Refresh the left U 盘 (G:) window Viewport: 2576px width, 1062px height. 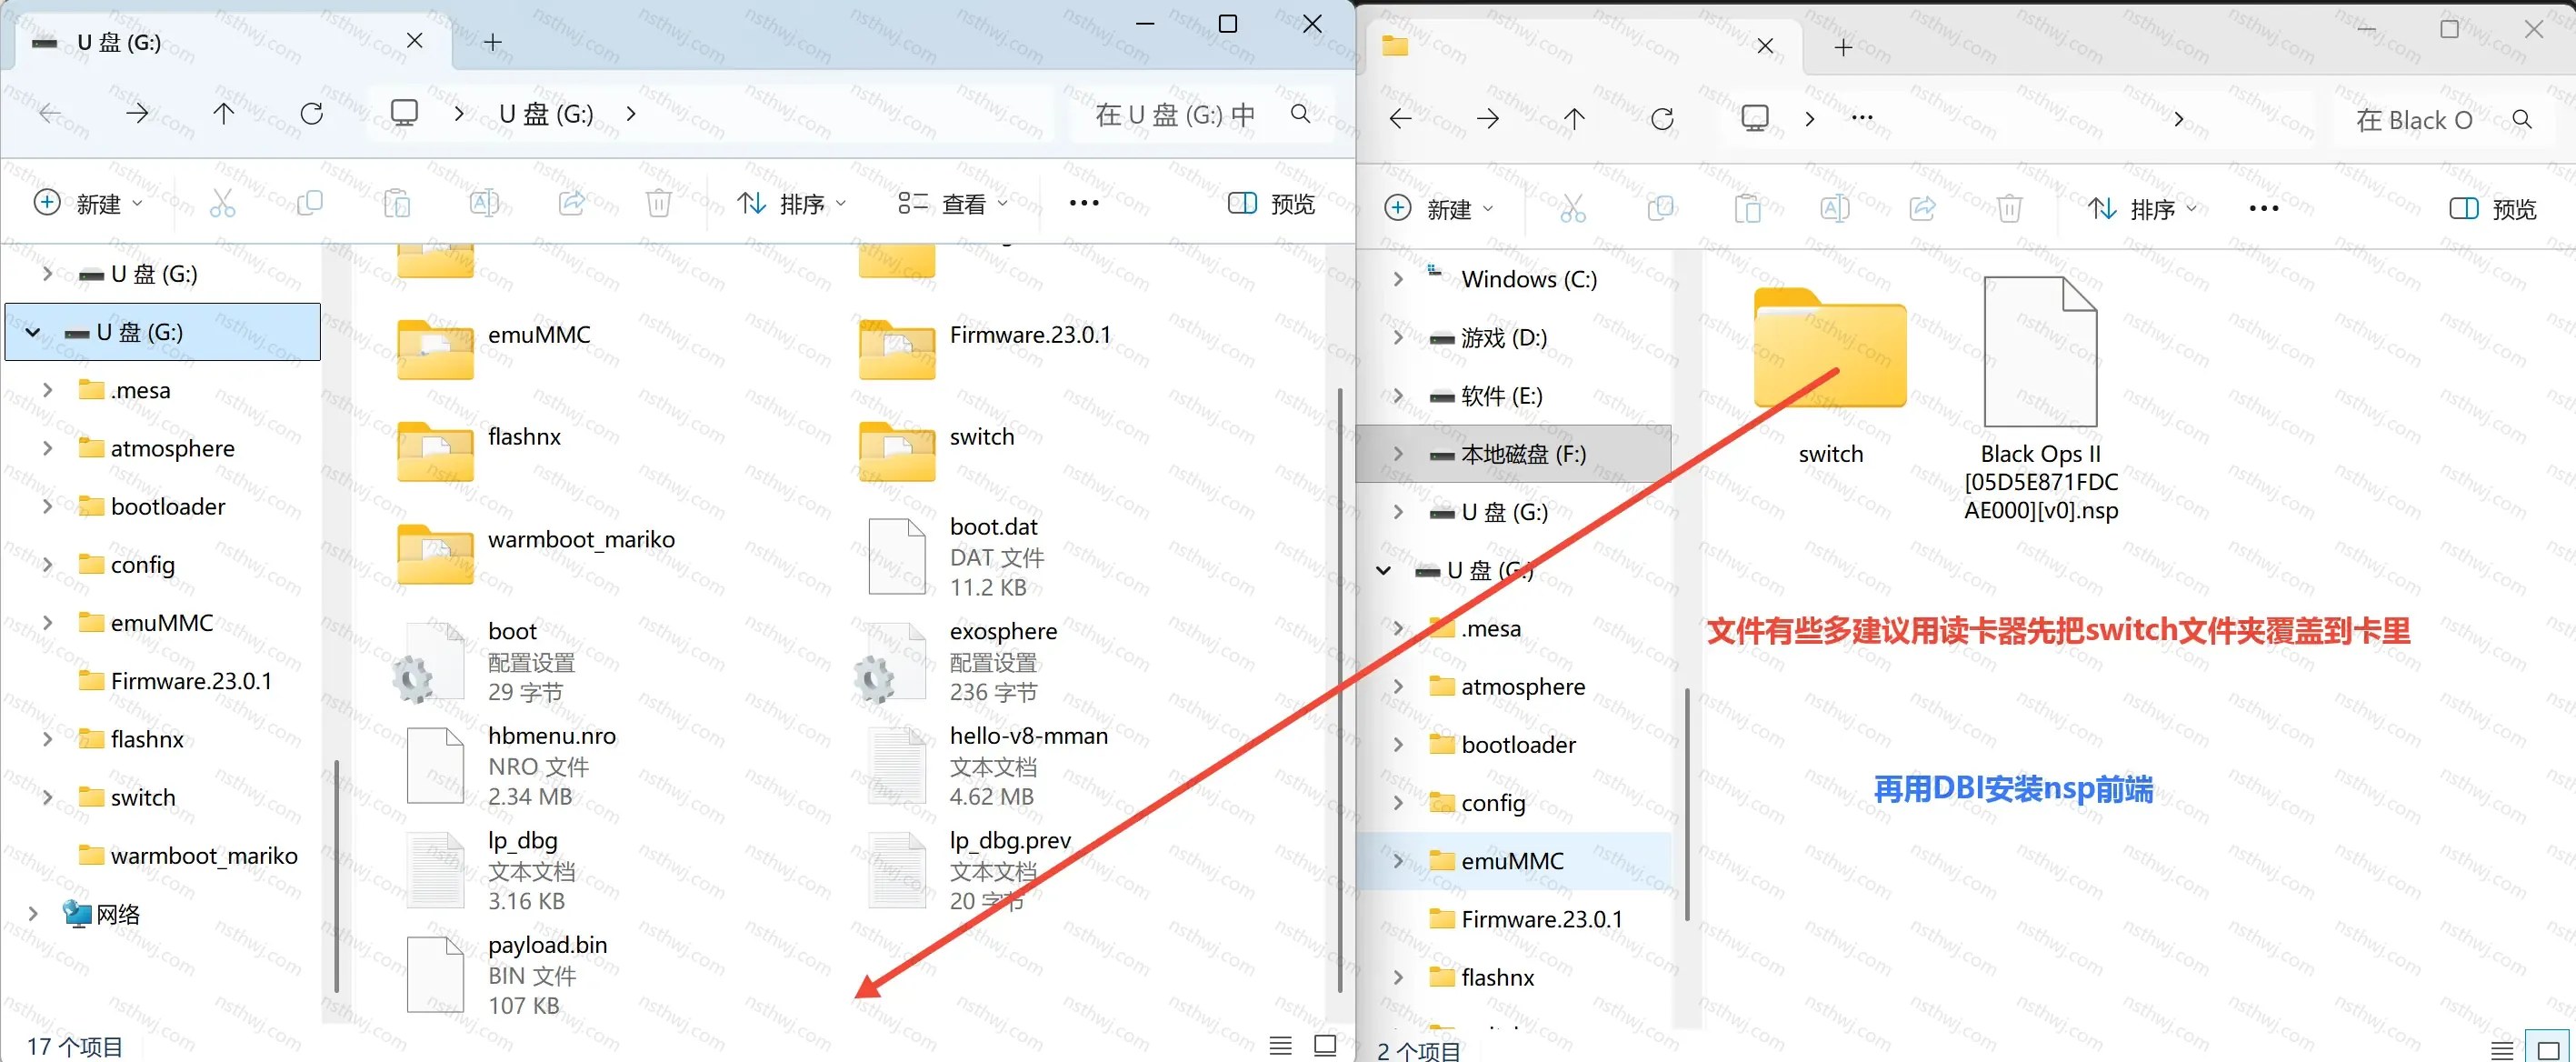tap(312, 114)
